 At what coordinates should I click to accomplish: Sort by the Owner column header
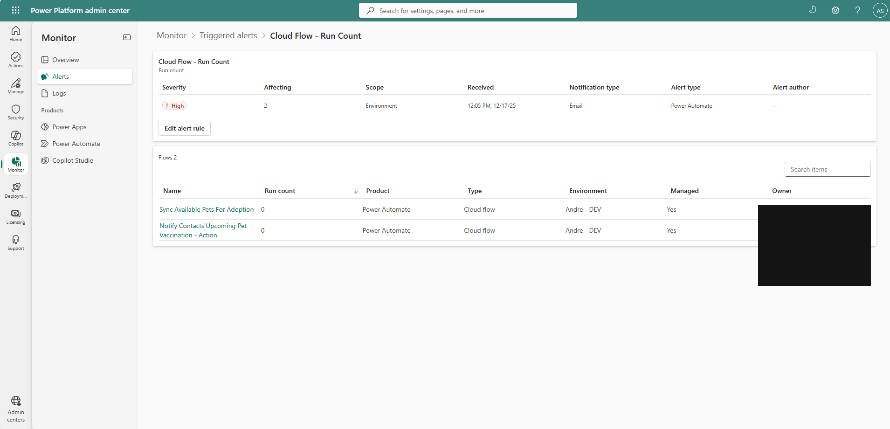pyautogui.click(x=782, y=191)
